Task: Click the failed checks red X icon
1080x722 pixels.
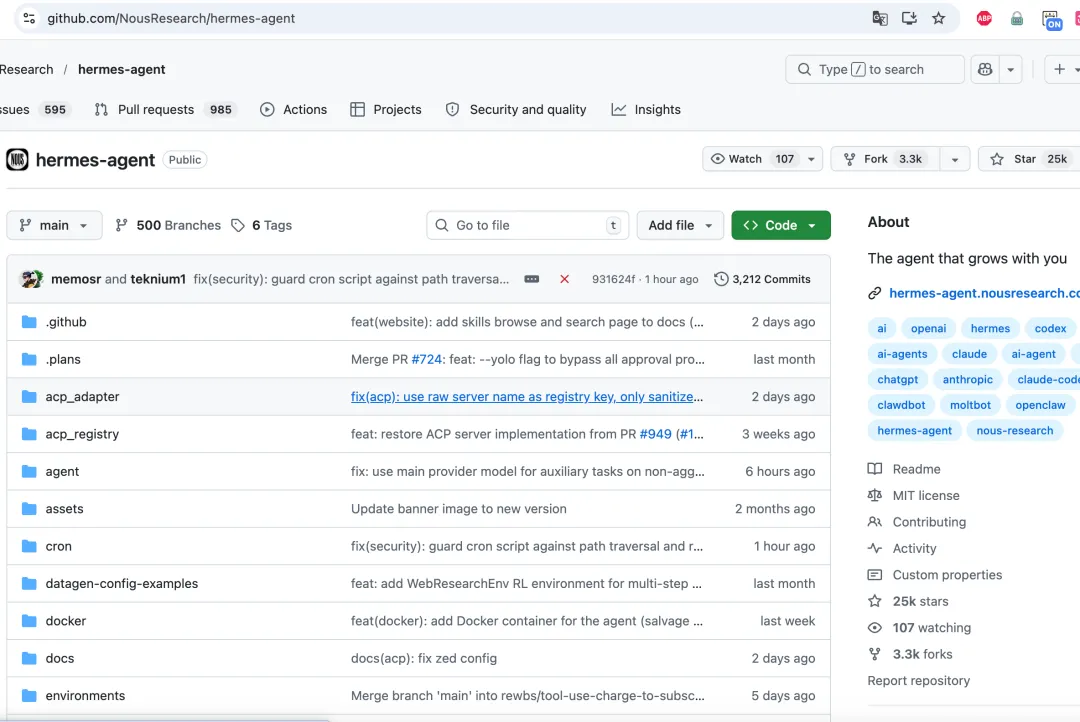Action: [x=564, y=279]
